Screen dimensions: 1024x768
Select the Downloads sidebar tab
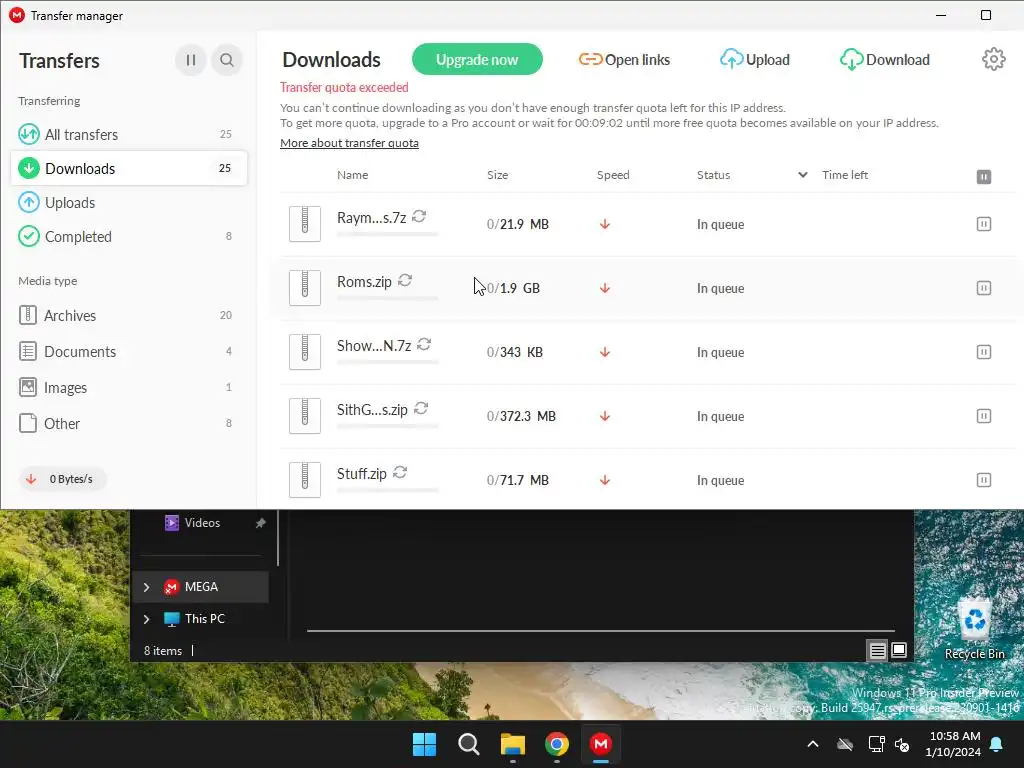[x=129, y=168]
